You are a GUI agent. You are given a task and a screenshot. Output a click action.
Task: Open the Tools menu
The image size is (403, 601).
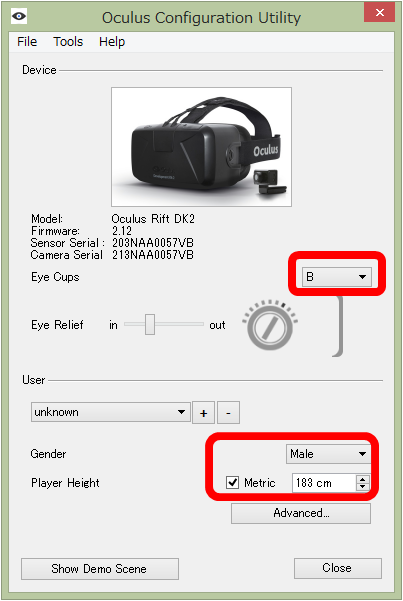click(68, 41)
